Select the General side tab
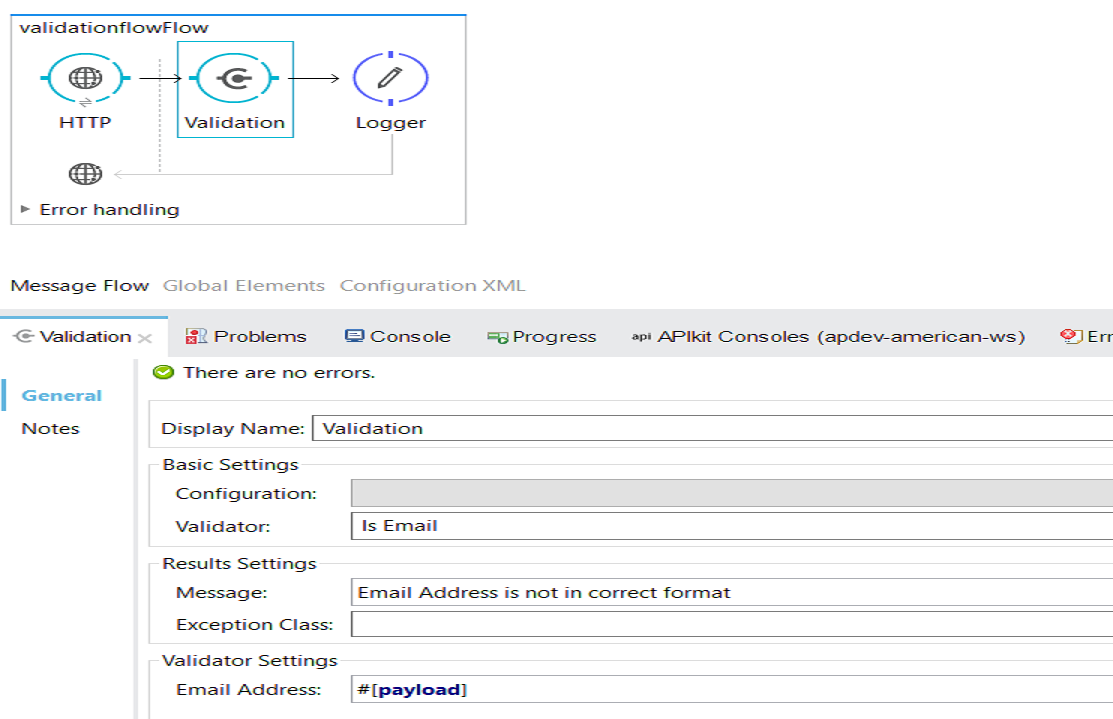The width and height of the screenshot is (1113, 719). 62,396
